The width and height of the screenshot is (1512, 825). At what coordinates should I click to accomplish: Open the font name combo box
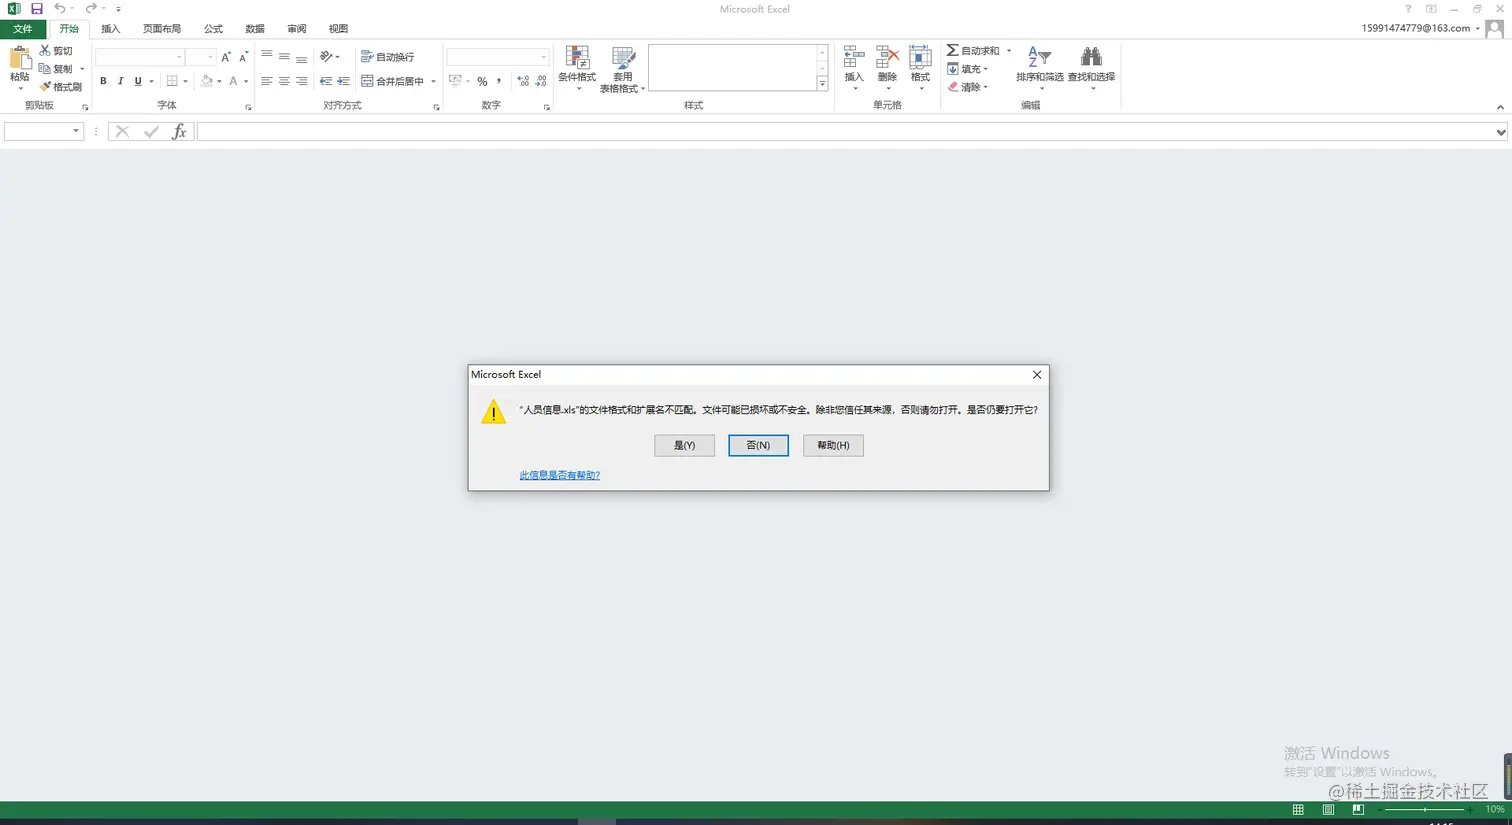140,57
